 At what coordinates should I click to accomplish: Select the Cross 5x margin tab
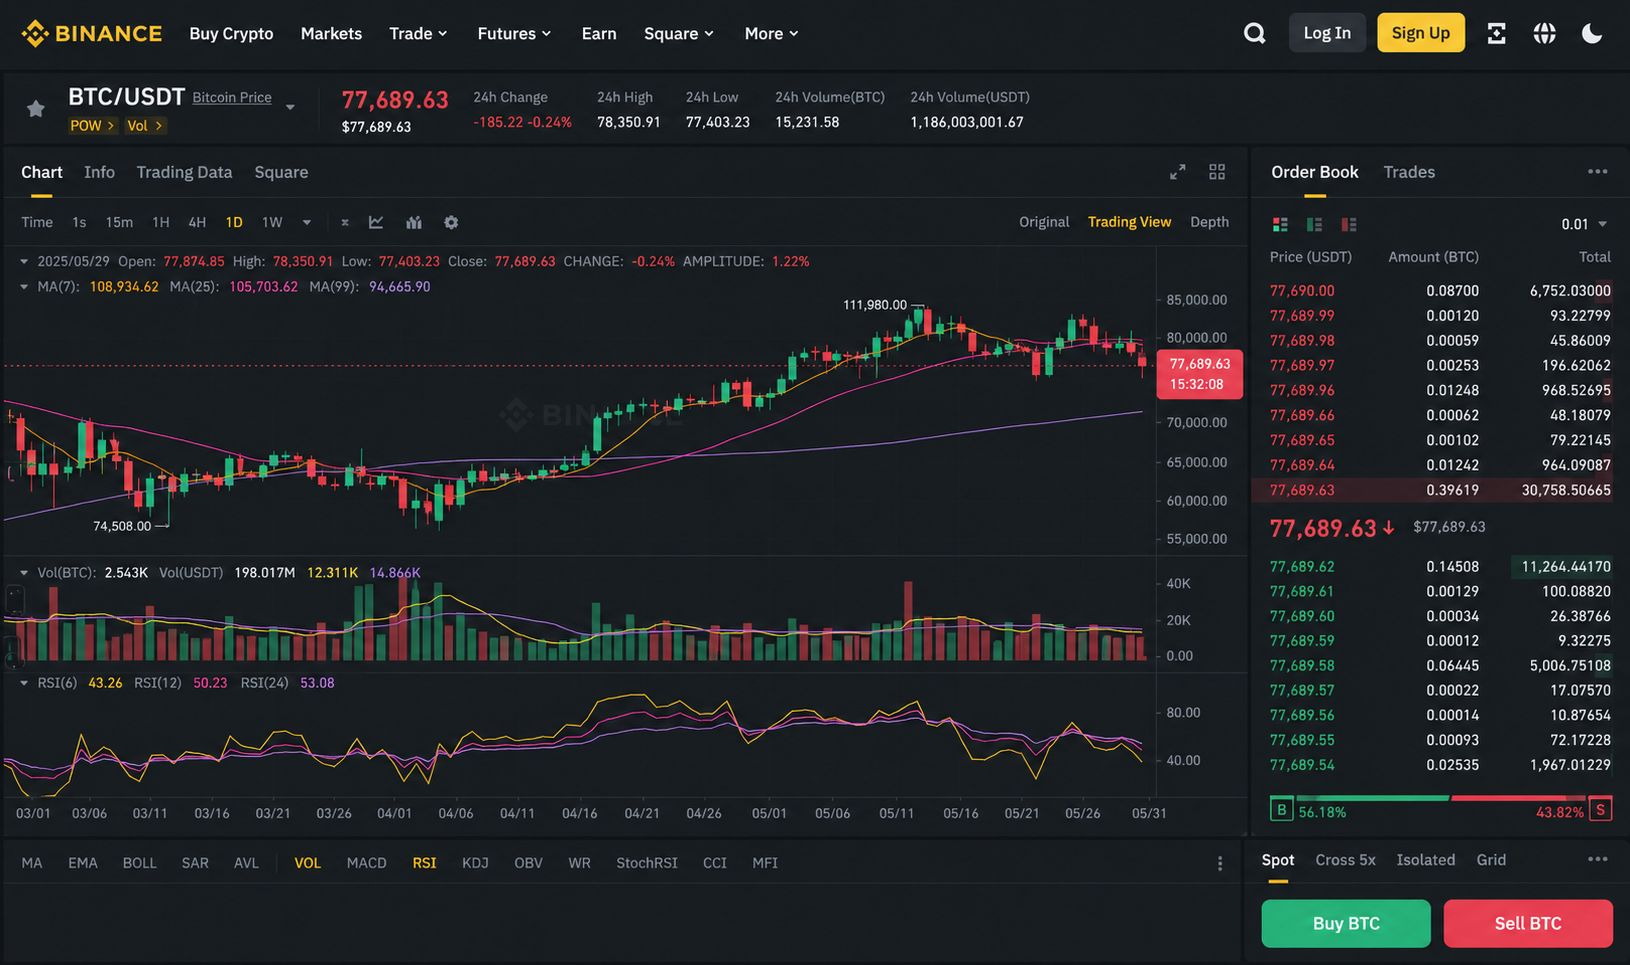tap(1345, 860)
